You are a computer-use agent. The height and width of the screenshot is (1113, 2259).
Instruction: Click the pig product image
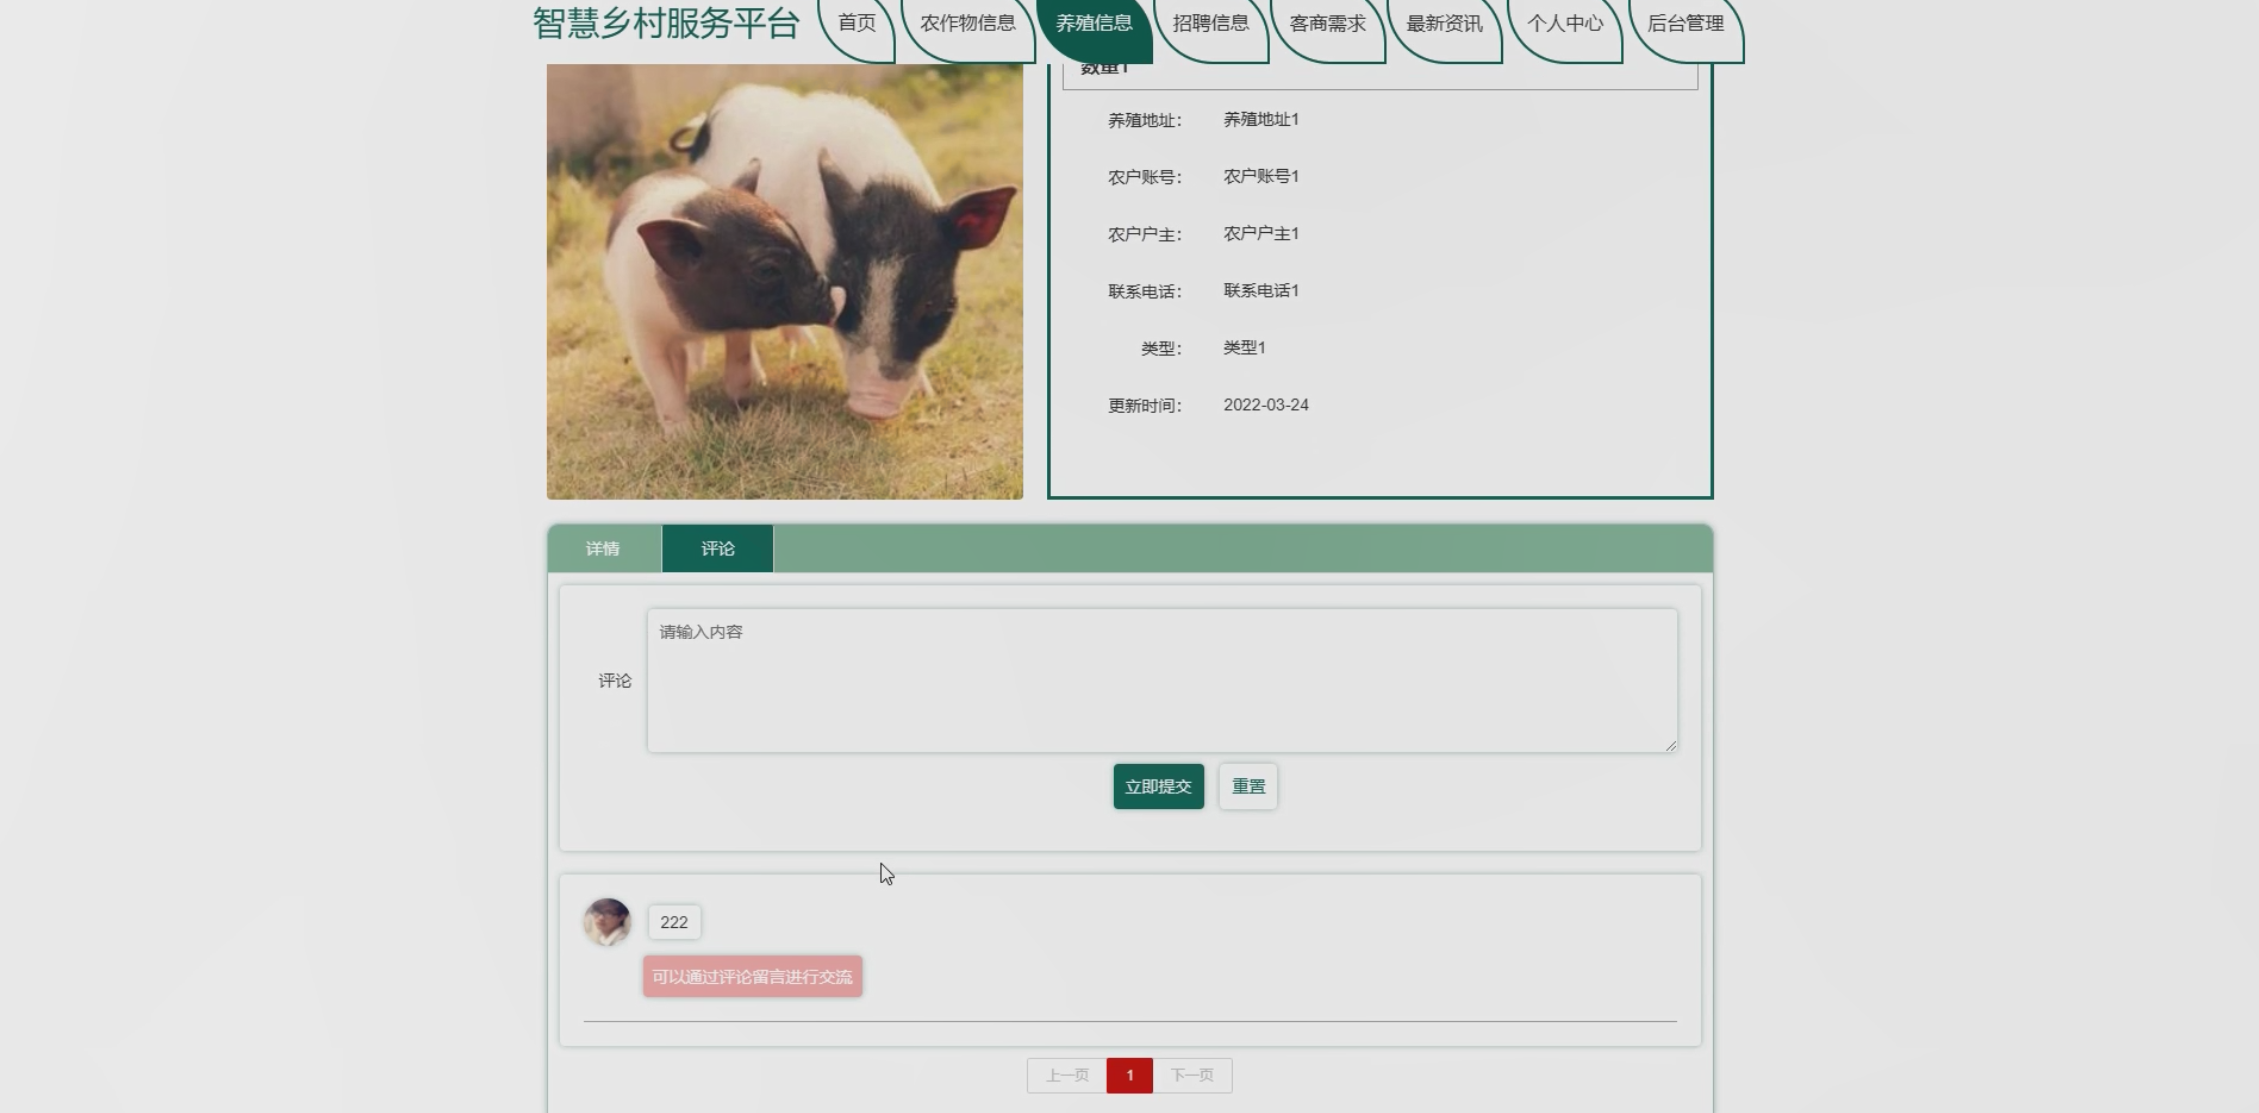784,281
